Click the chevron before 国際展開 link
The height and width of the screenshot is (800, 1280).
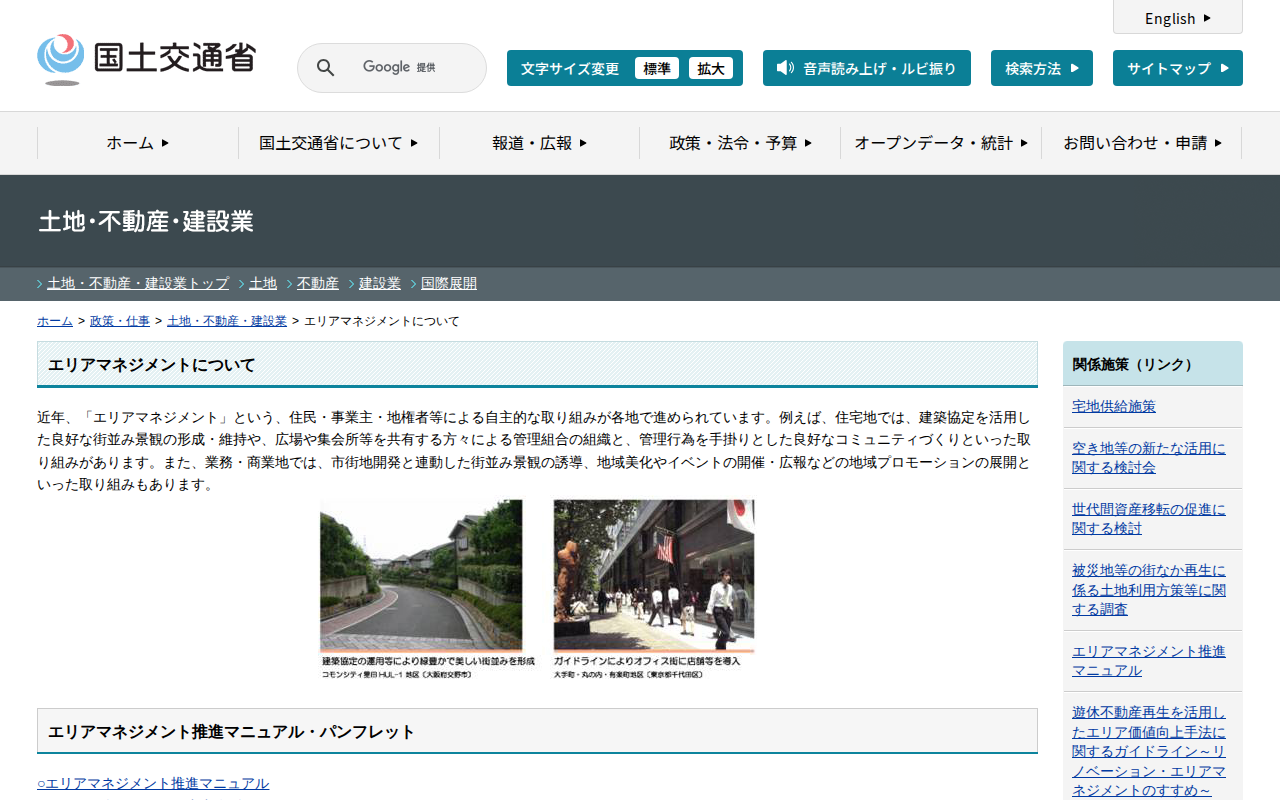414,284
